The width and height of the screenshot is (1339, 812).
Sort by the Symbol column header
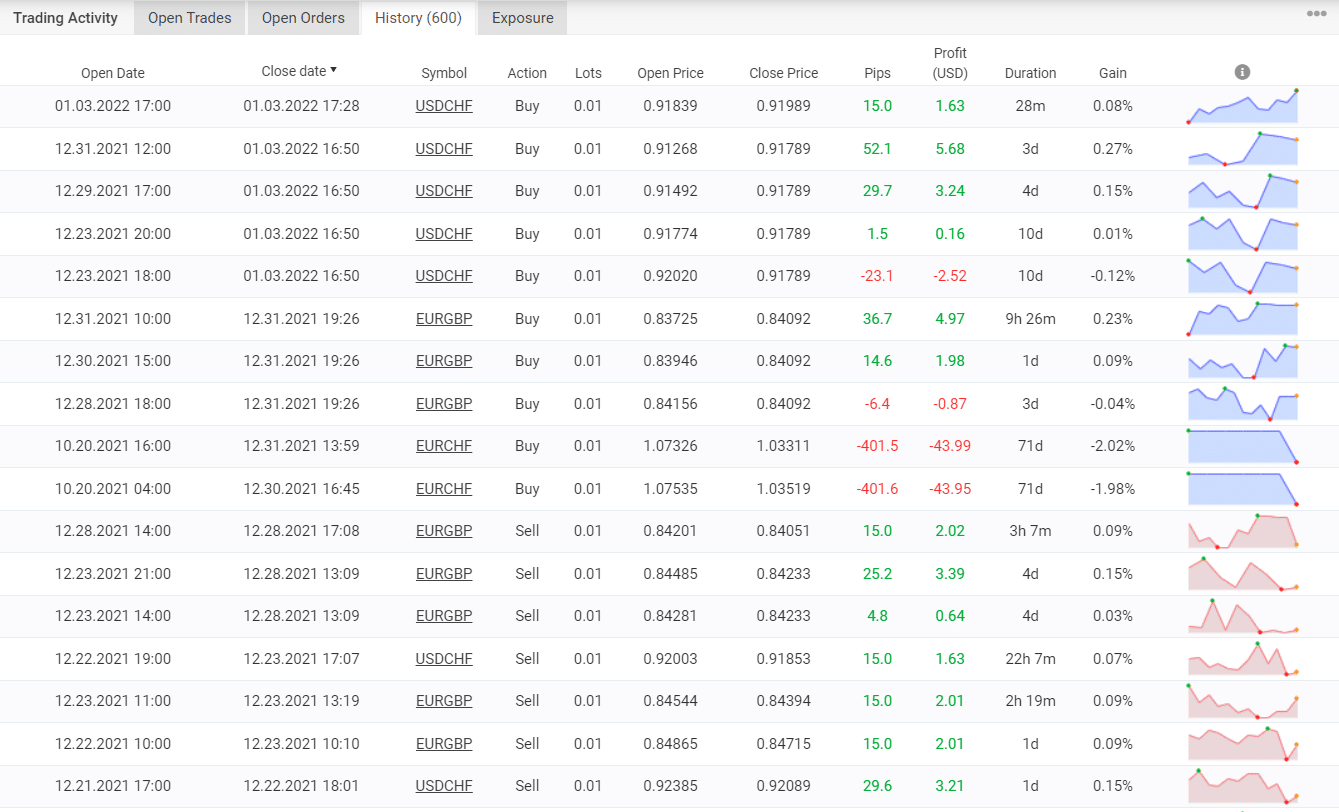[x=444, y=73]
